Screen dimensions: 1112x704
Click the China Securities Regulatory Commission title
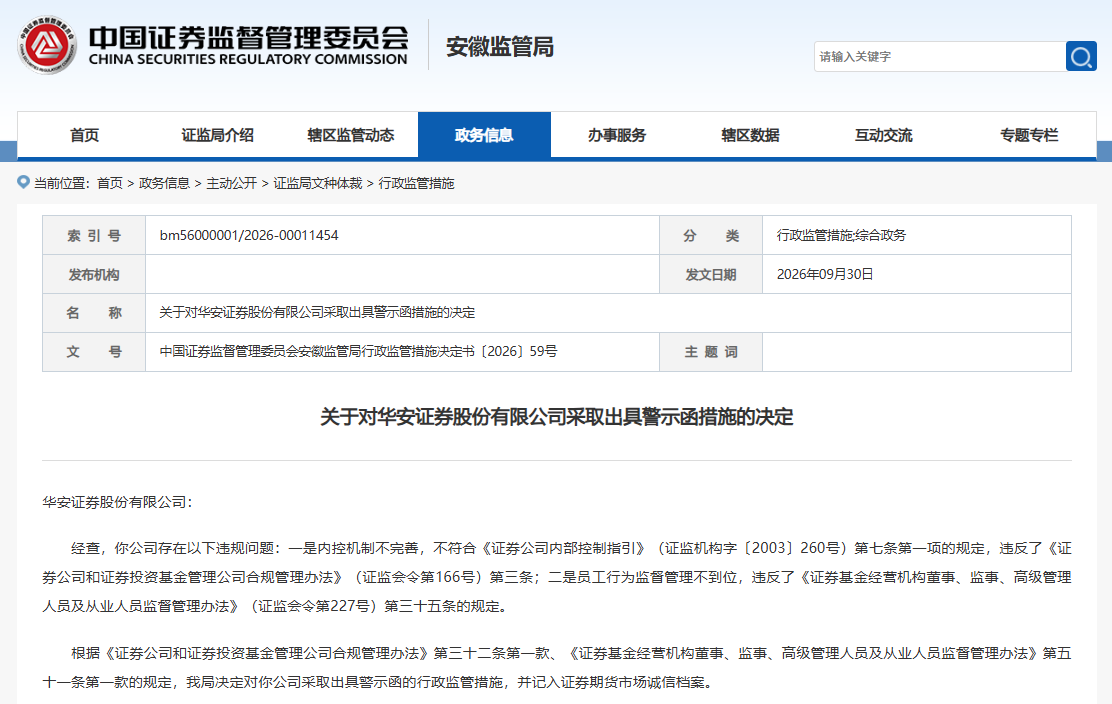(x=248, y=45)
